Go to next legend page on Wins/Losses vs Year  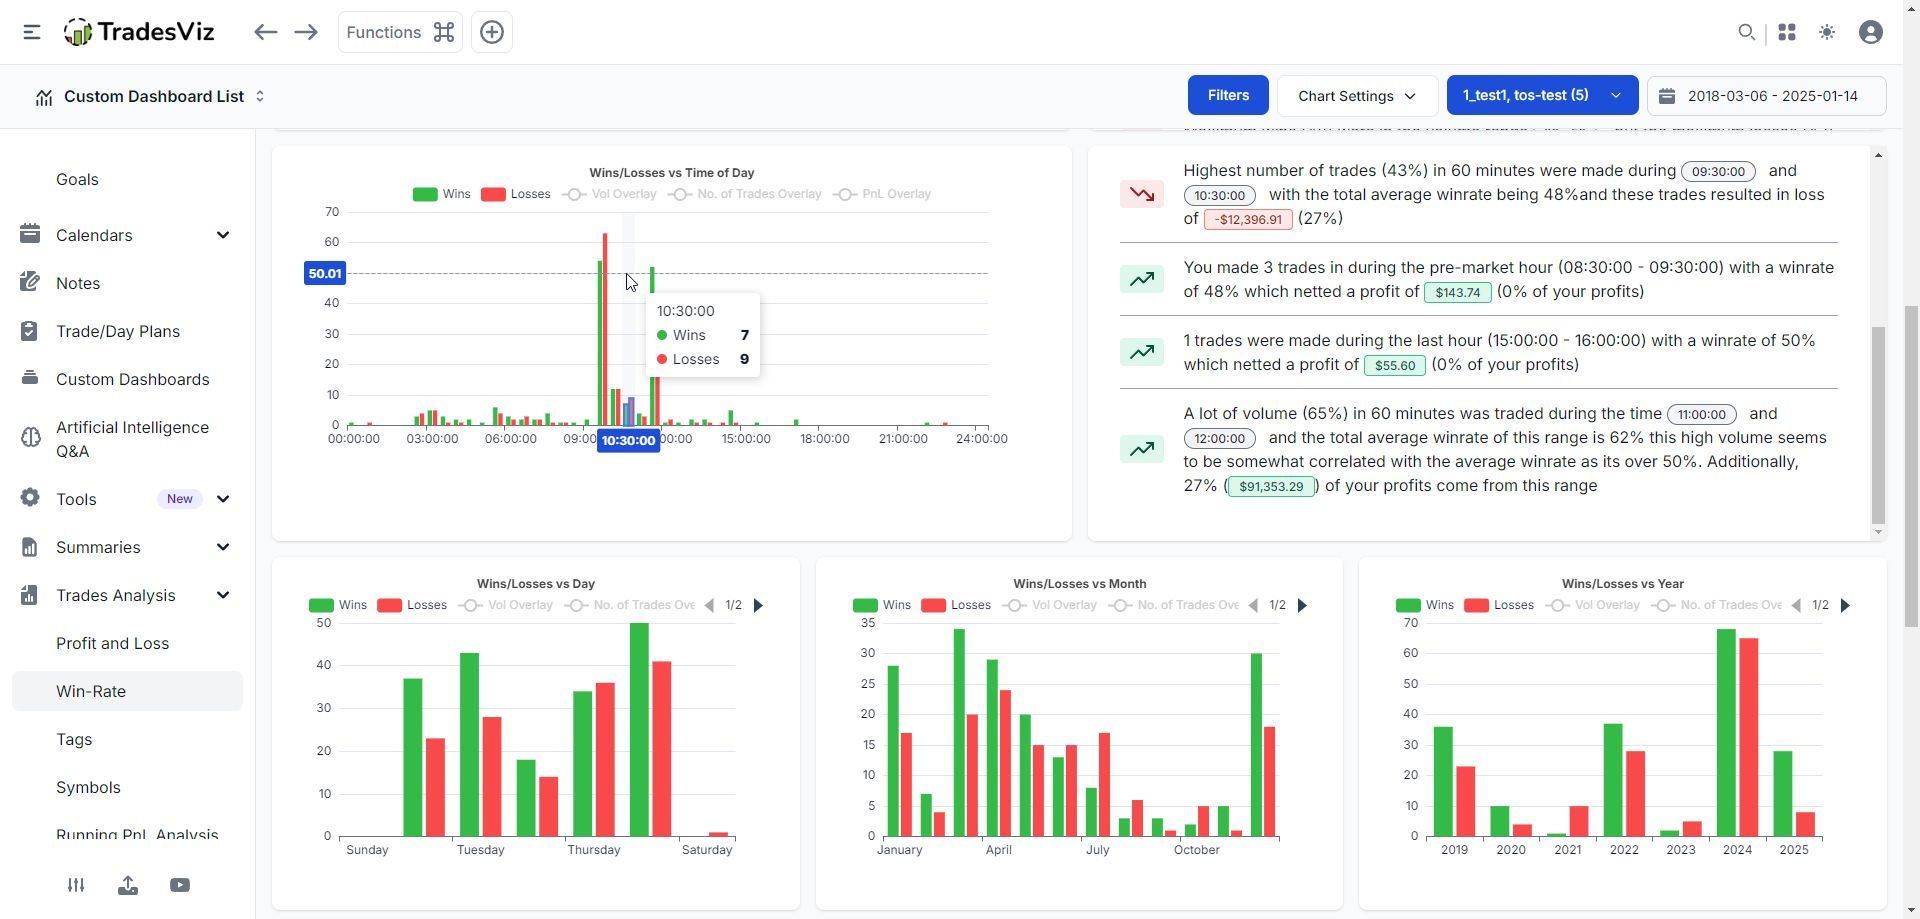point(1845,605)
